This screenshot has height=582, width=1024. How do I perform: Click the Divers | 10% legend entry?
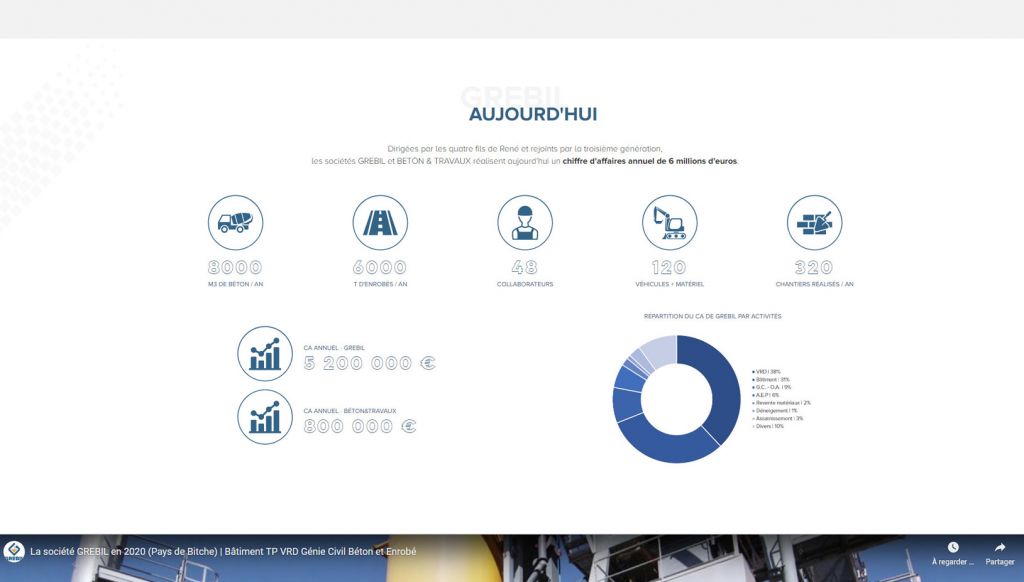point(768,426)
